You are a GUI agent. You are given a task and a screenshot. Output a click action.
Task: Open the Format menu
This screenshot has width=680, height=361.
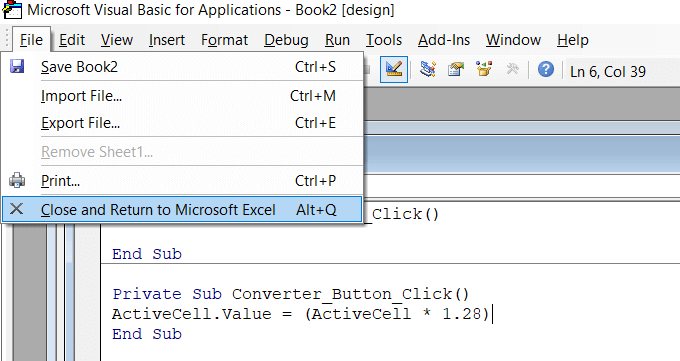(x=224, y=40)
